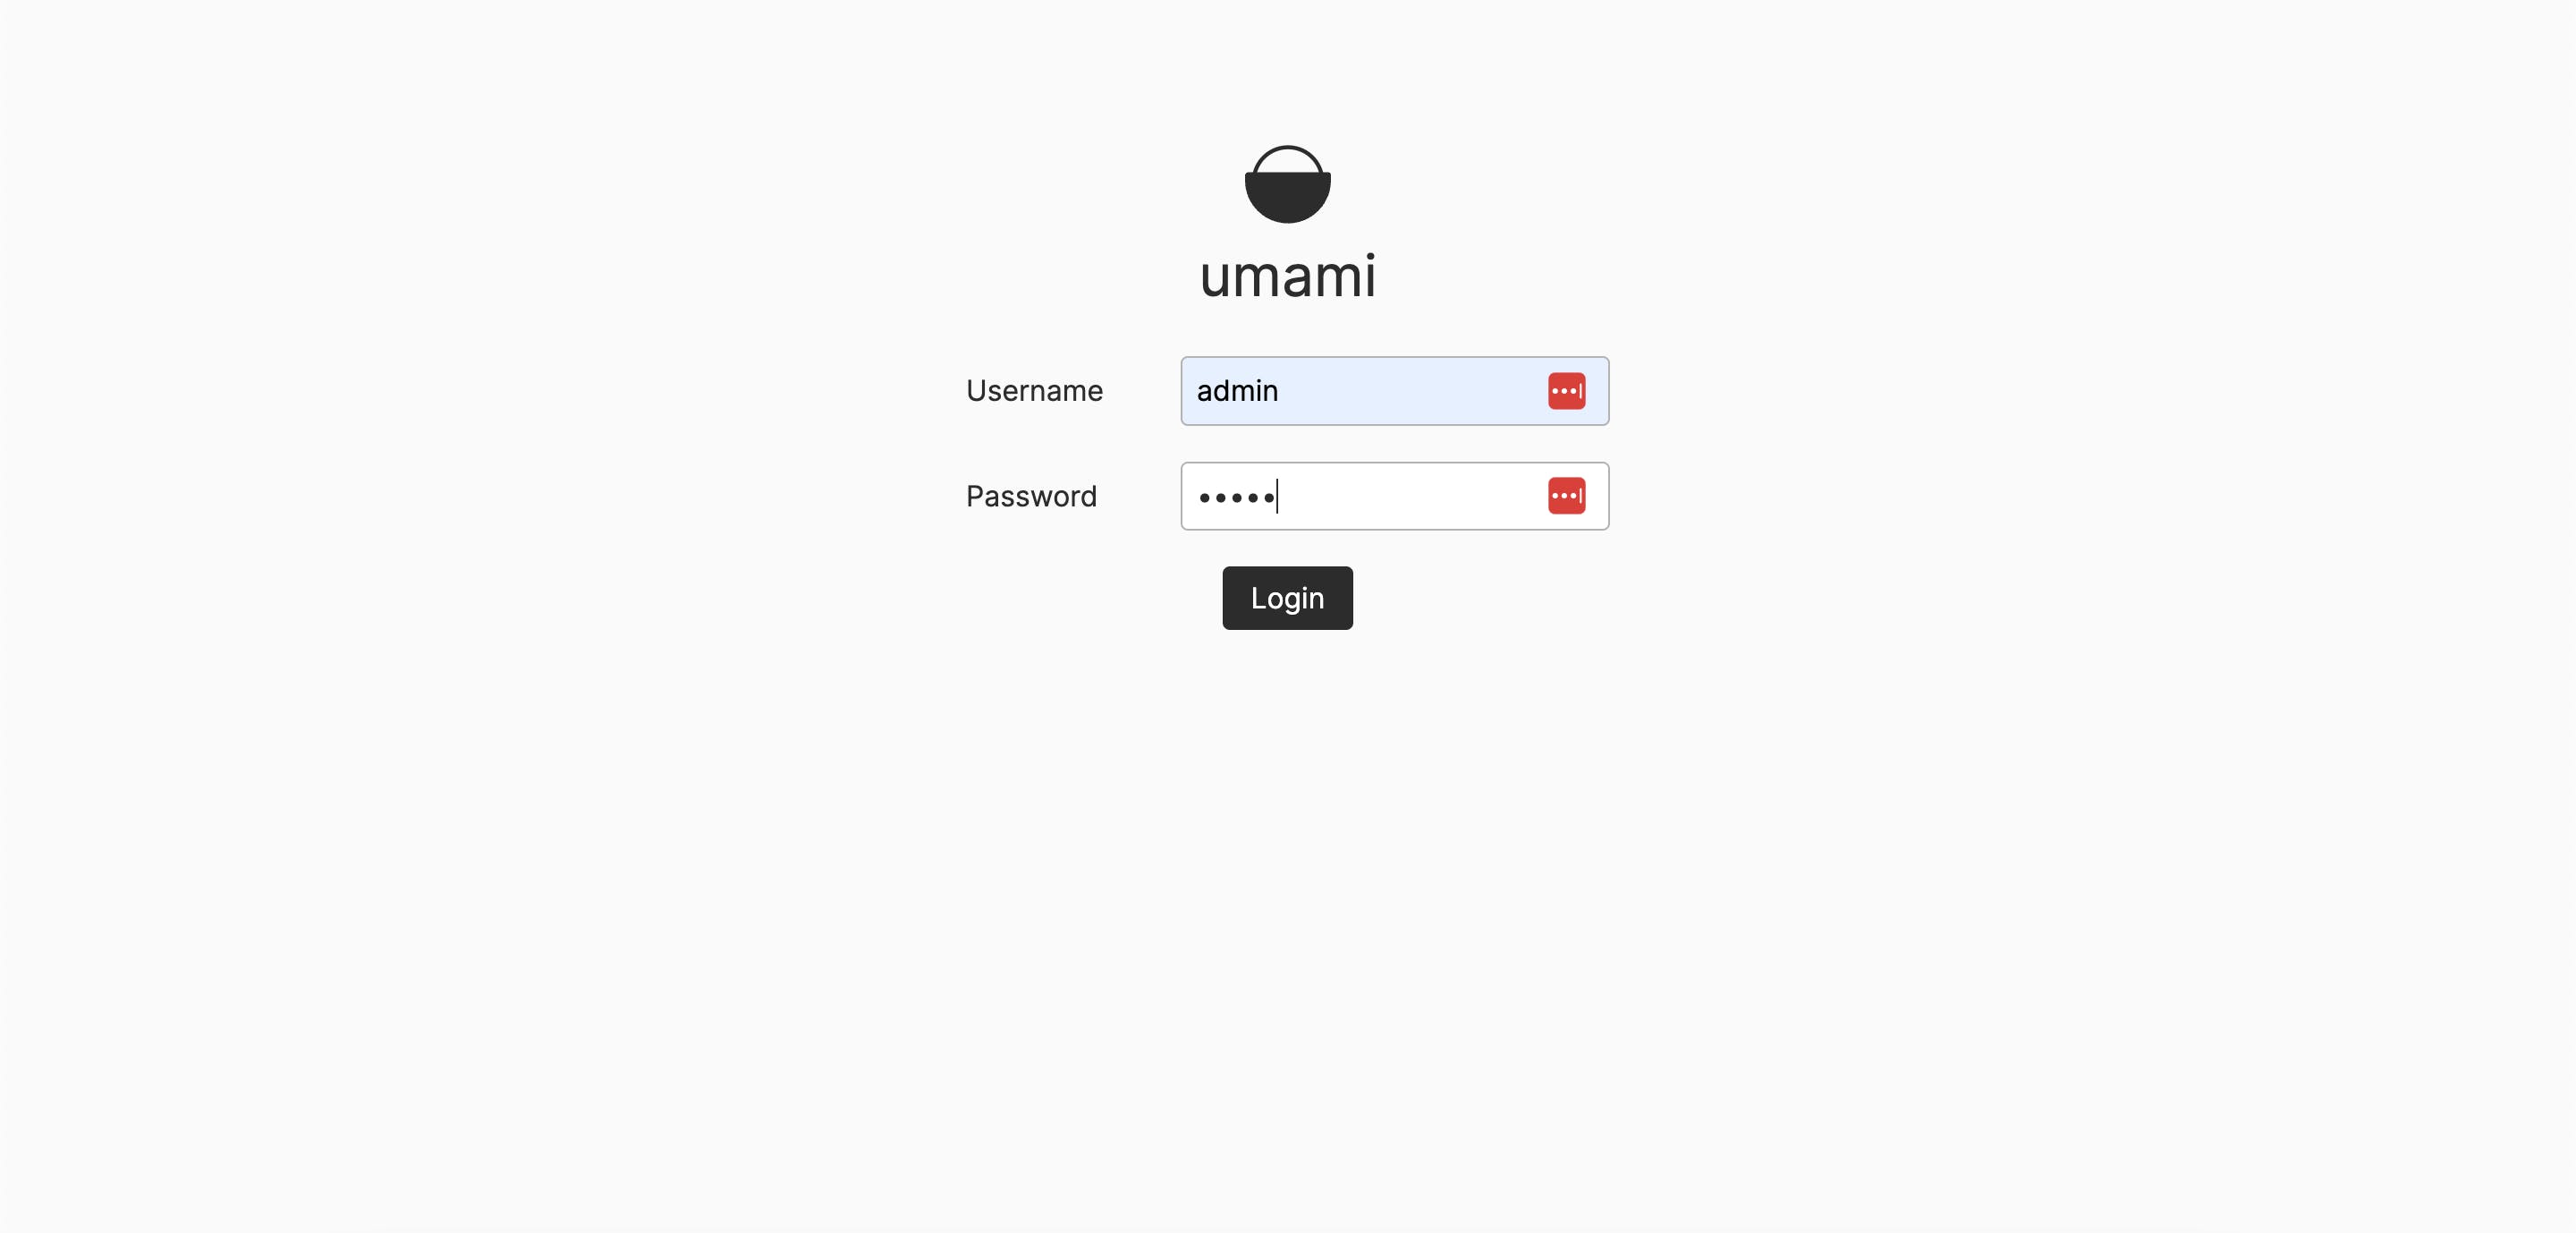
Task: Click the umami title text
Action: coord(1287,276)
